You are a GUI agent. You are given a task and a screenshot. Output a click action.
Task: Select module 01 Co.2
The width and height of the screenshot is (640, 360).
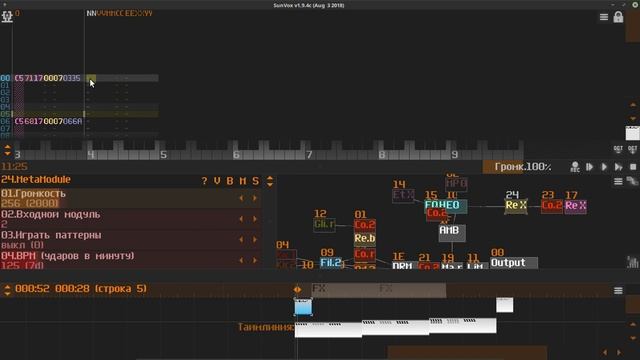coord(364,225)
